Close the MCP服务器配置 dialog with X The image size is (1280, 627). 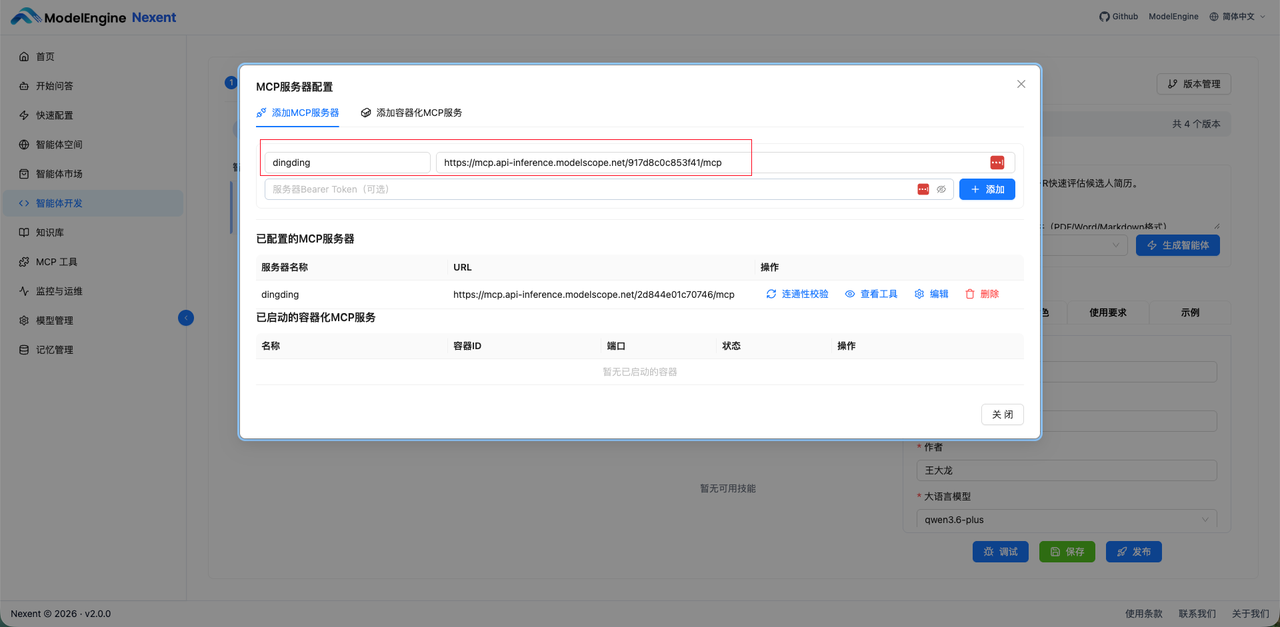pyautogui.click(x=1021, y=84)
